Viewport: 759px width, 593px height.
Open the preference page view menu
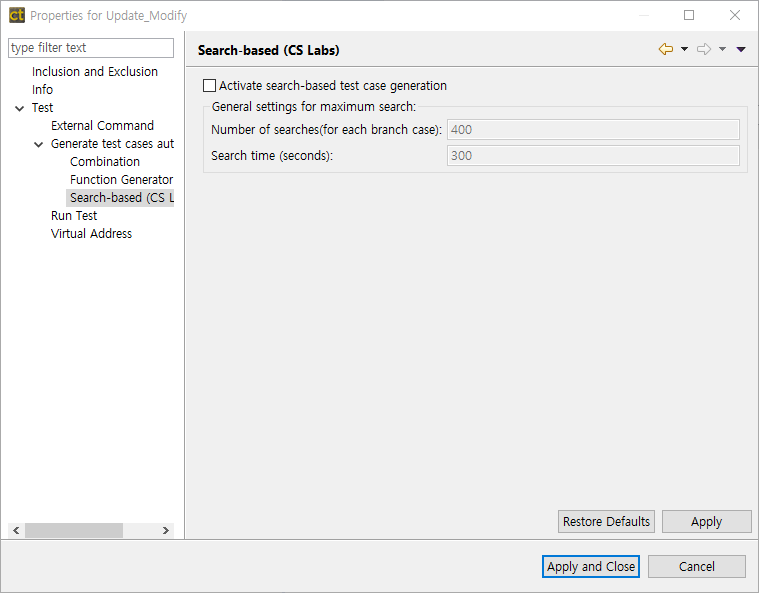741,49
